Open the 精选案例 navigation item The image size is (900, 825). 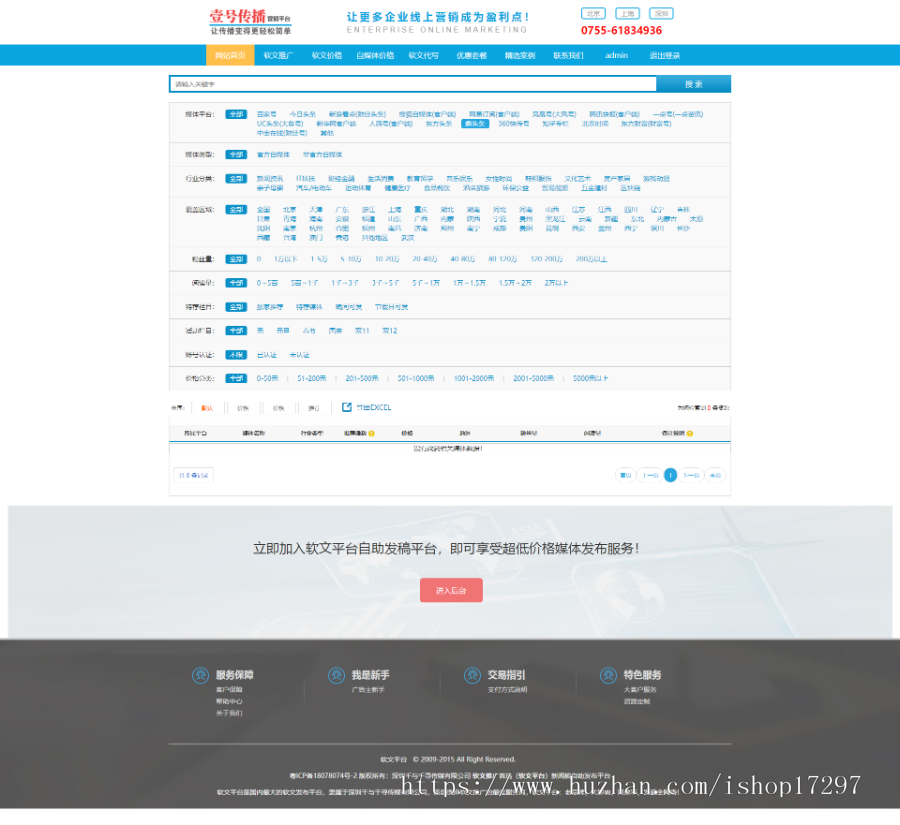520,55
